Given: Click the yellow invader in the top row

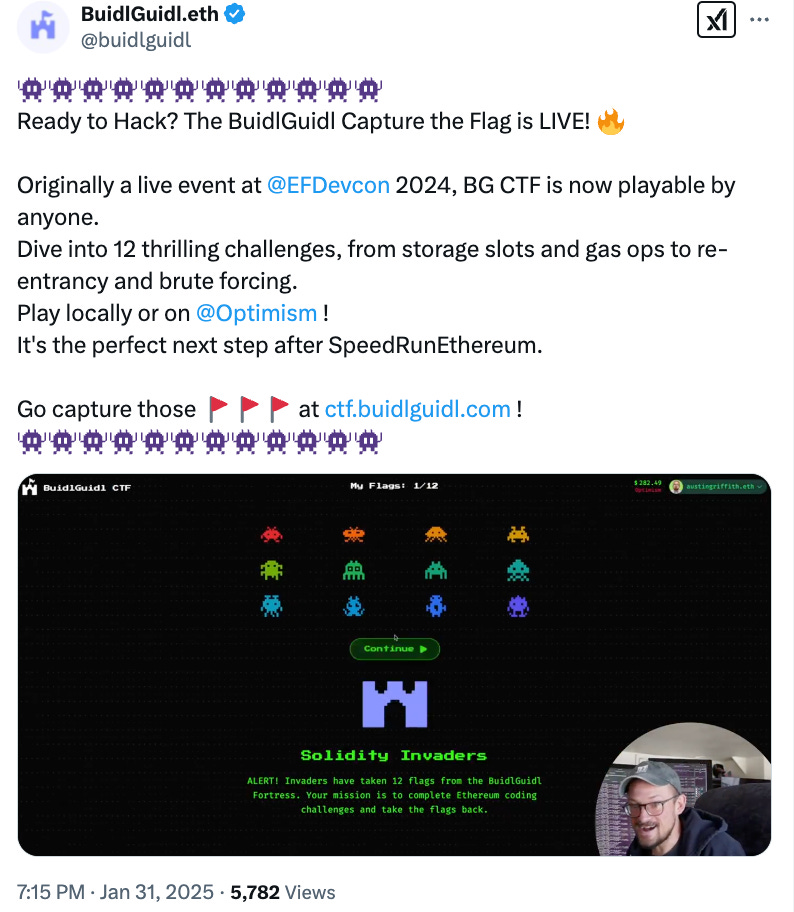Looking at the screenshot, I should (x=518, y=534).
